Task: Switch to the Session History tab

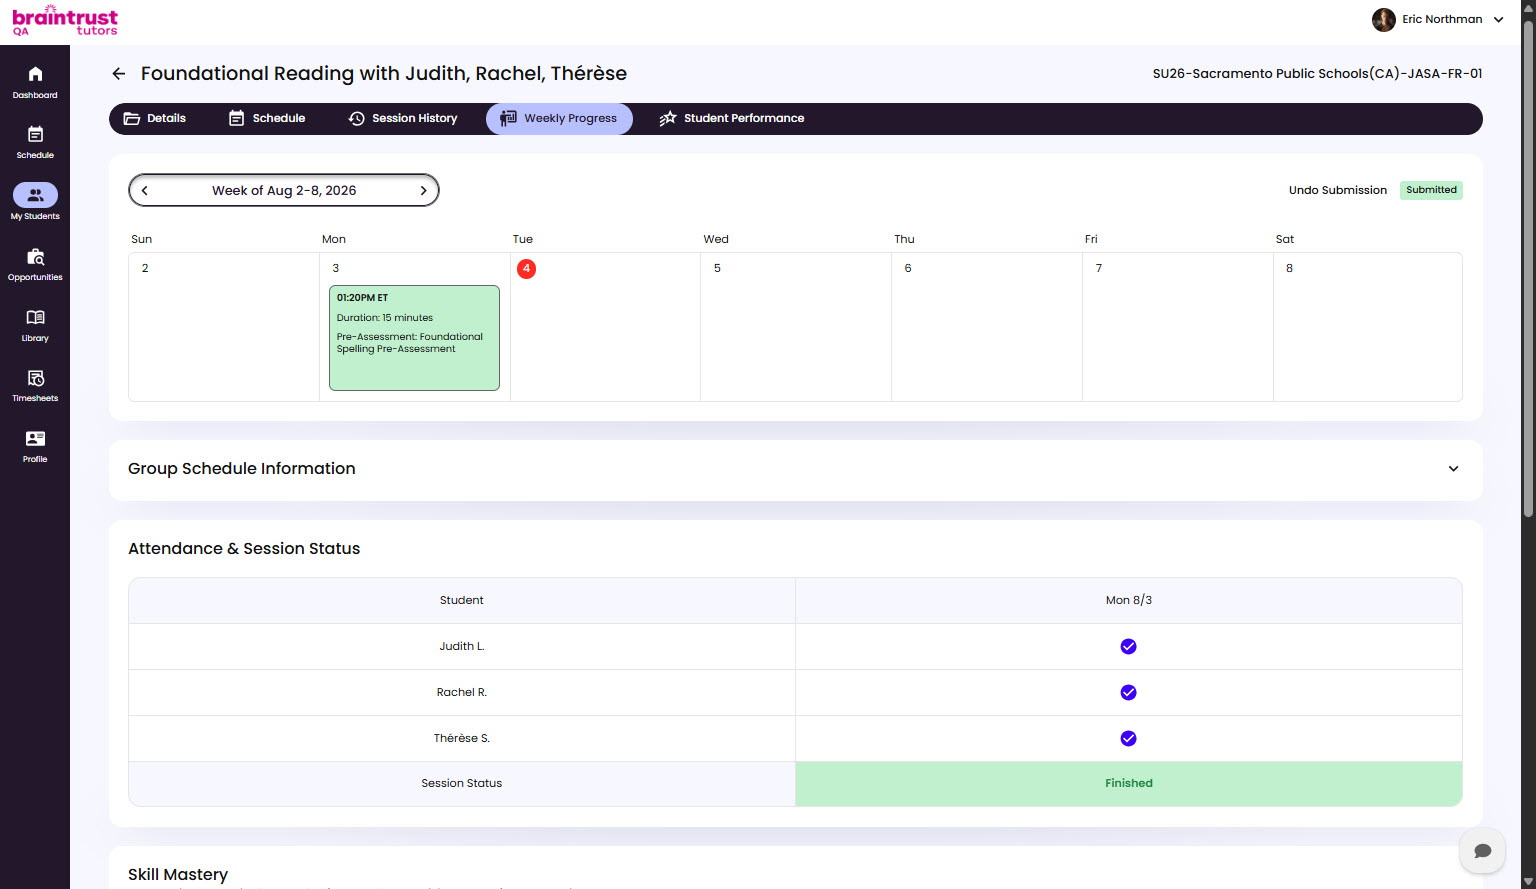Action: (403, 118)
